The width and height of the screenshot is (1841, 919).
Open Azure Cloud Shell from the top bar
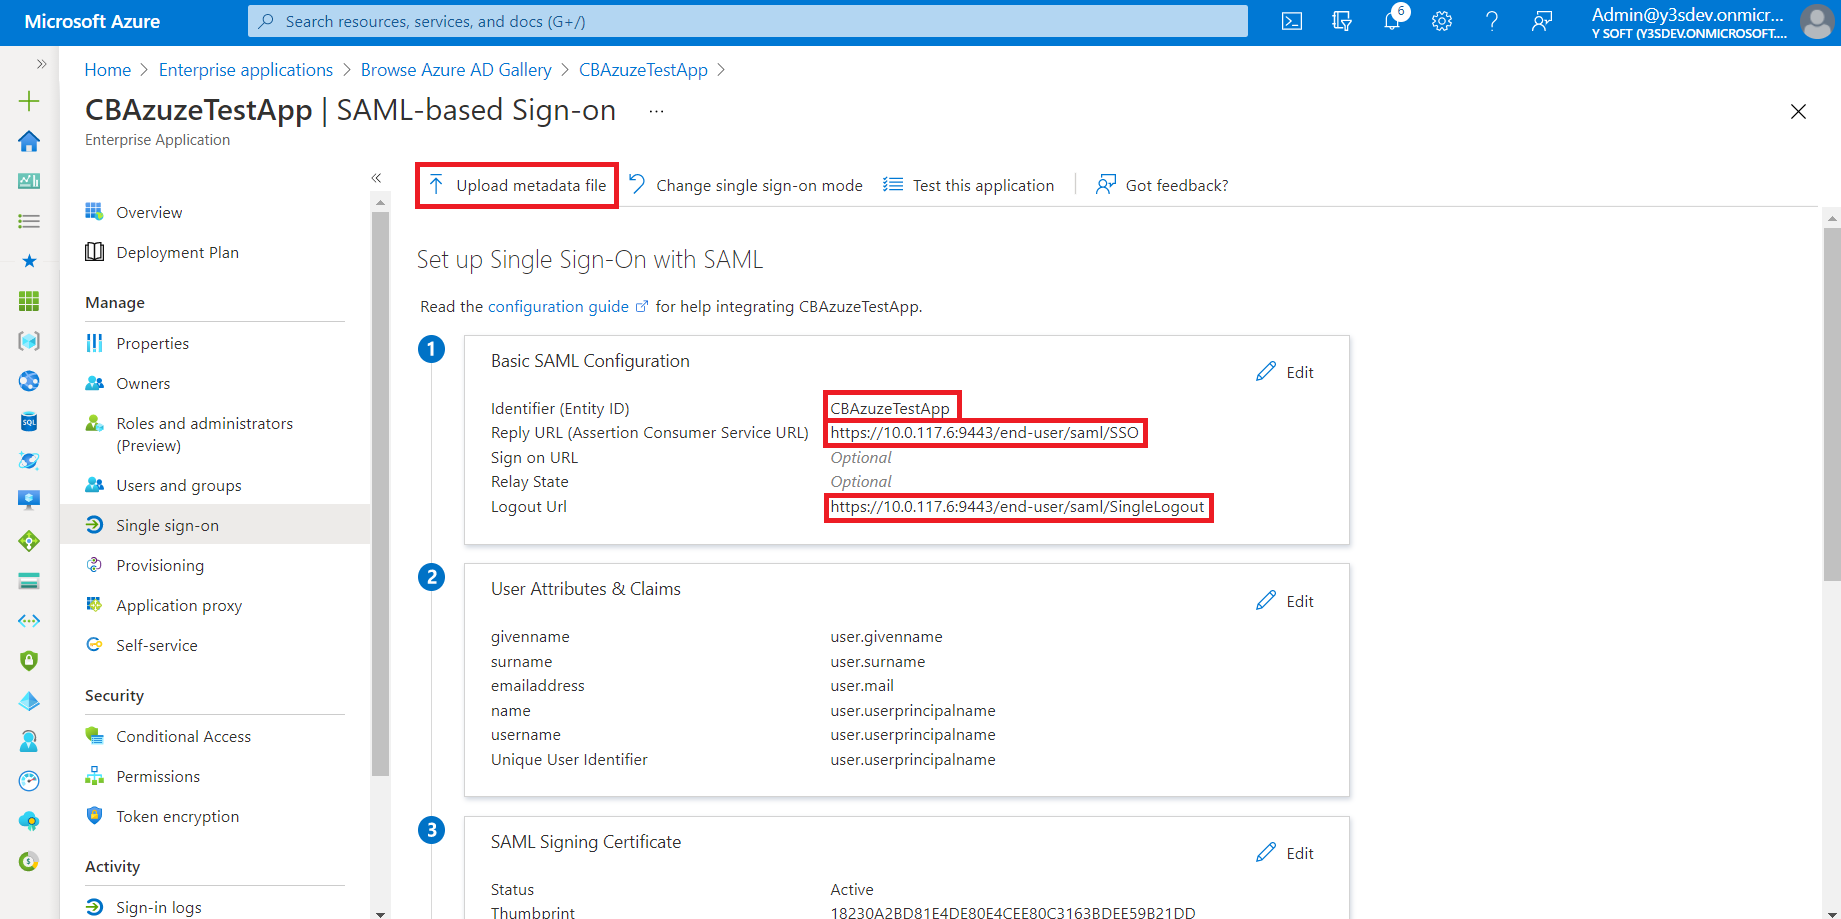click(x=1291, y=20)
